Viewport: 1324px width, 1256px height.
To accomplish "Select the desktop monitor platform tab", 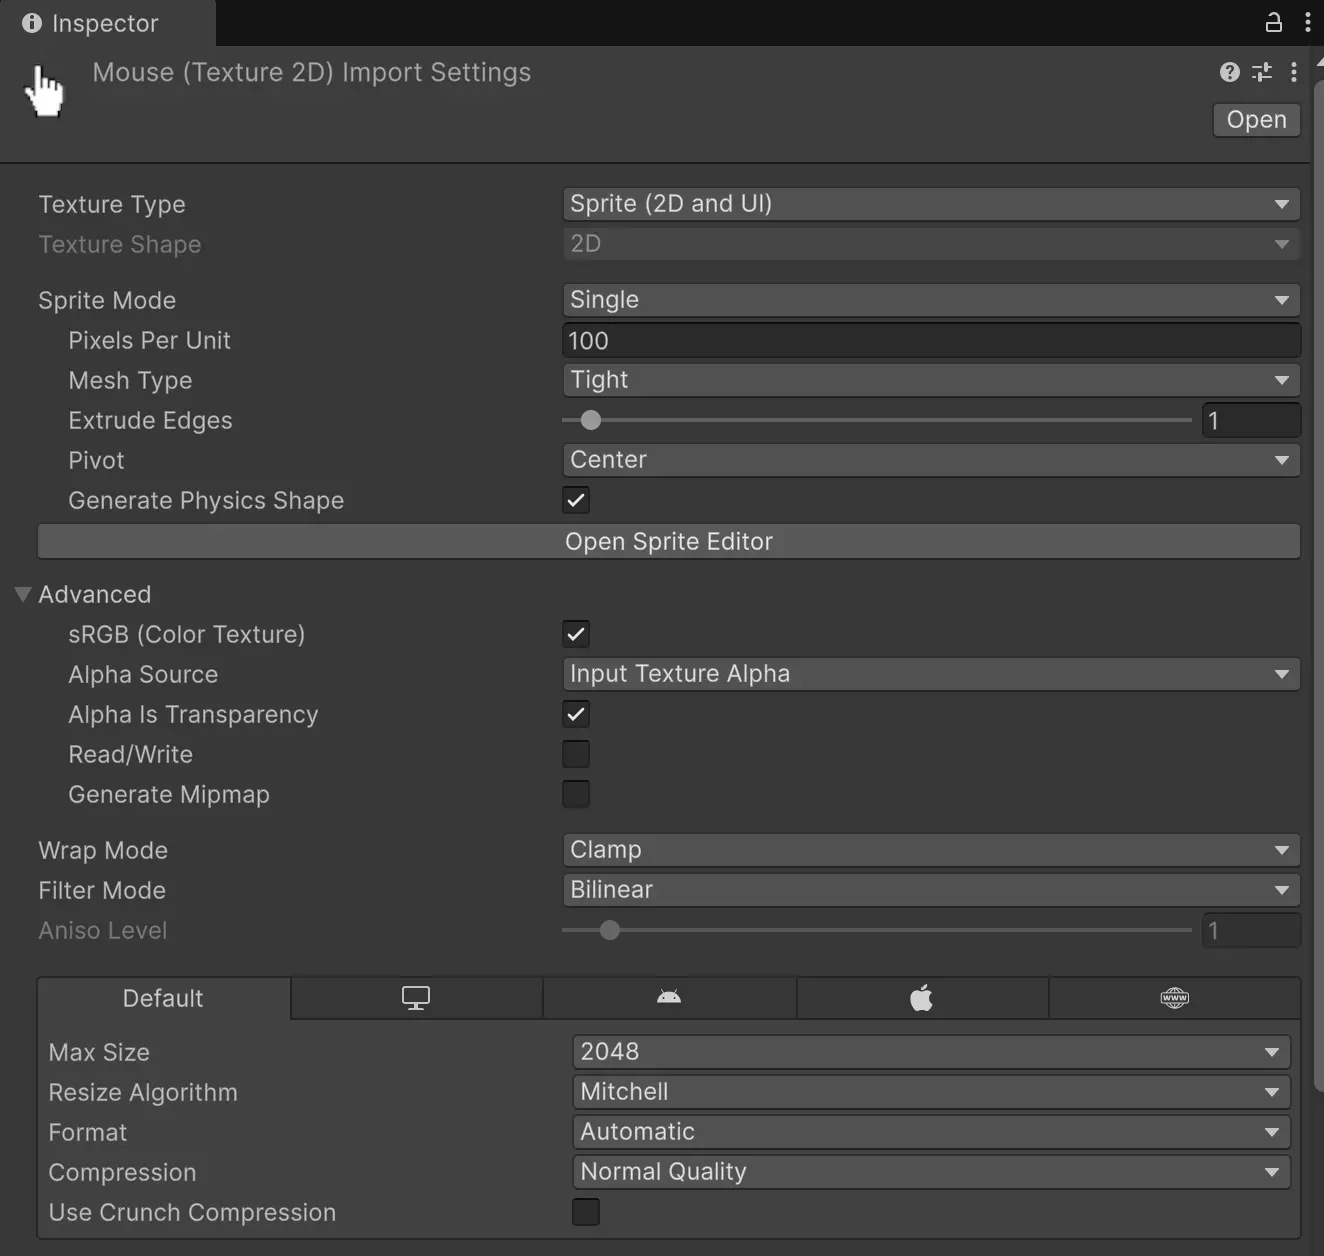I will tap(416, 998).
